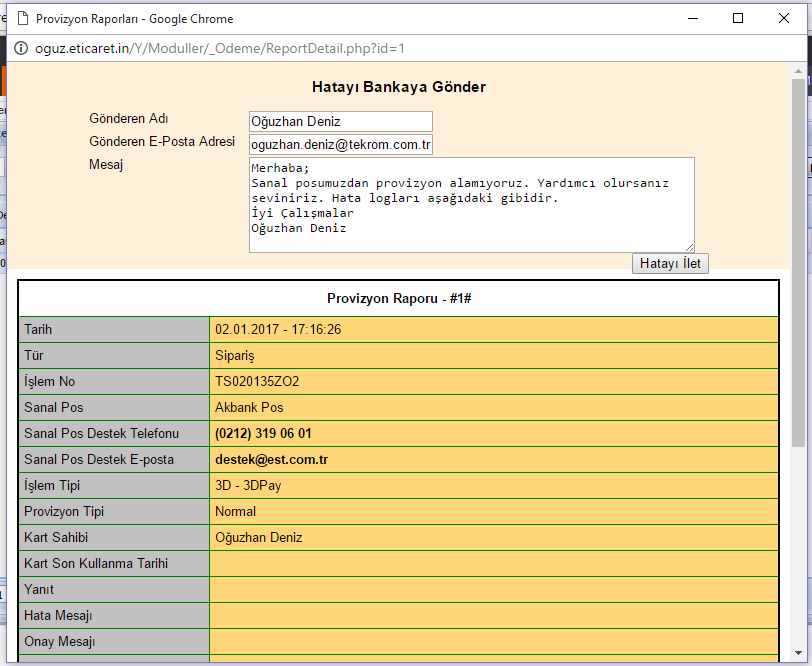Viewport: 812px width, 666px height.
Task: Click the support phone (0212) 319 06 01
Action: 263,433
